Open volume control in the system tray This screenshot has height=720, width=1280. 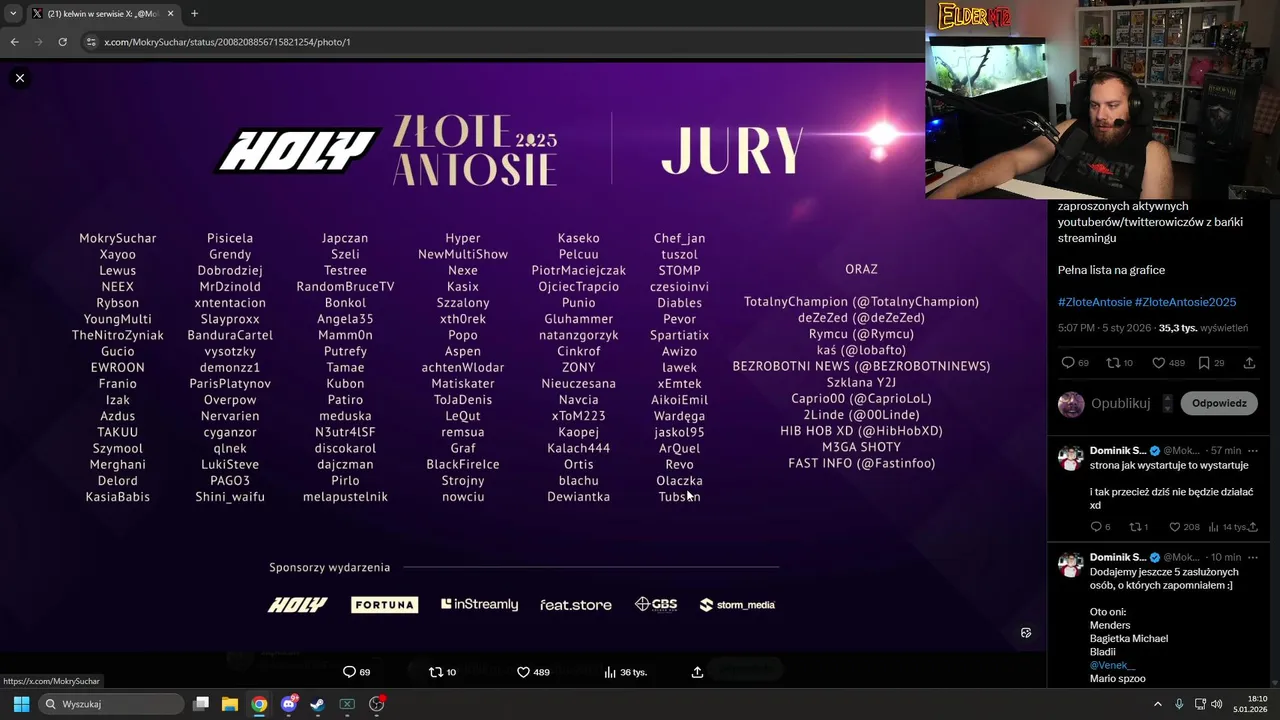click(x=1217, y=704)
